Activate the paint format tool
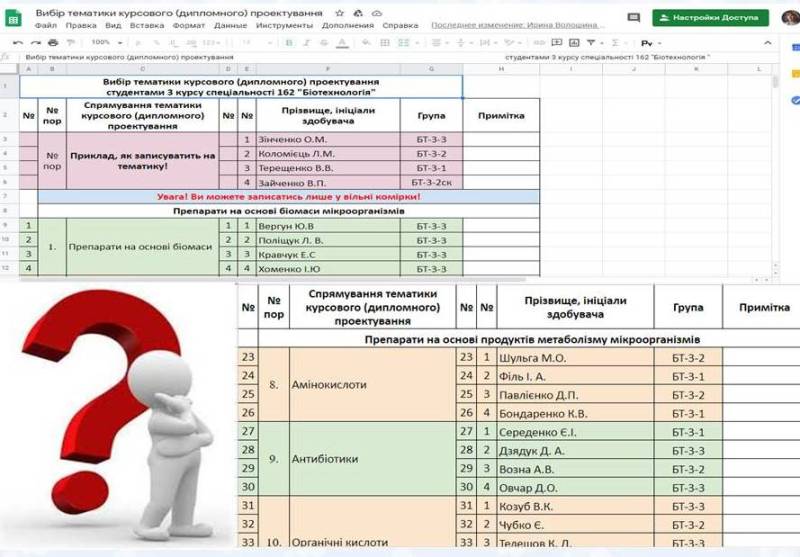The width and height of the screenshot is (800, 557). pos(71,43)
